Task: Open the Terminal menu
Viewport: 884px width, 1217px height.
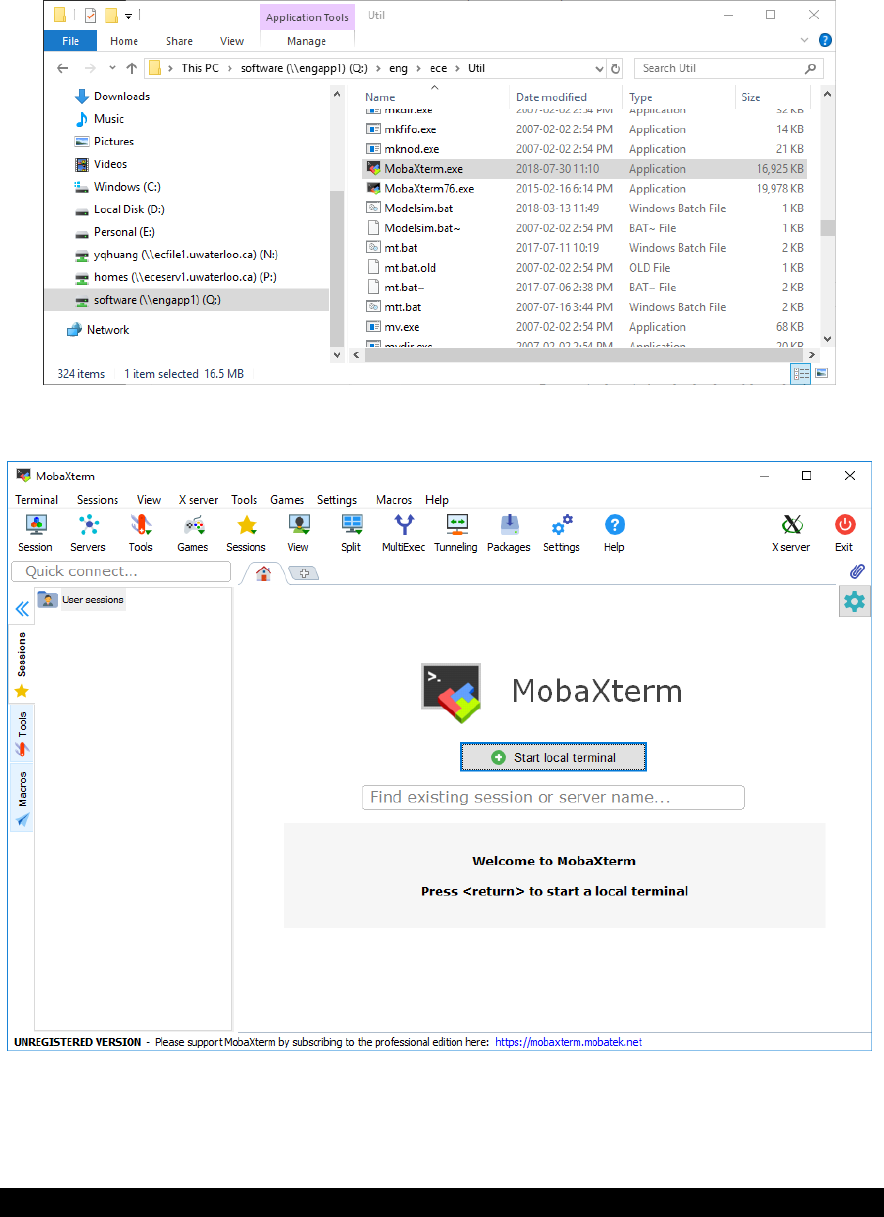Action: (x=37, y=500)
